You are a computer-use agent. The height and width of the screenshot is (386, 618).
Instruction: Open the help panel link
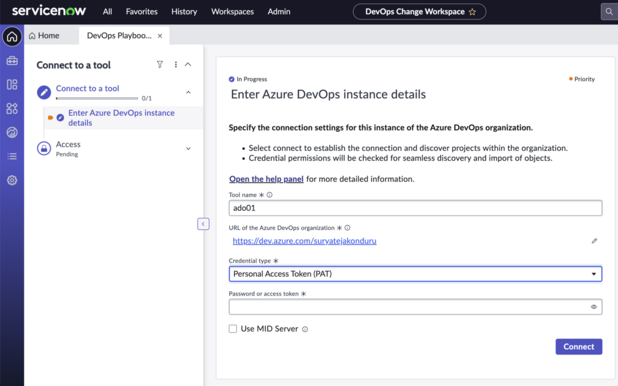coord(266,179)
